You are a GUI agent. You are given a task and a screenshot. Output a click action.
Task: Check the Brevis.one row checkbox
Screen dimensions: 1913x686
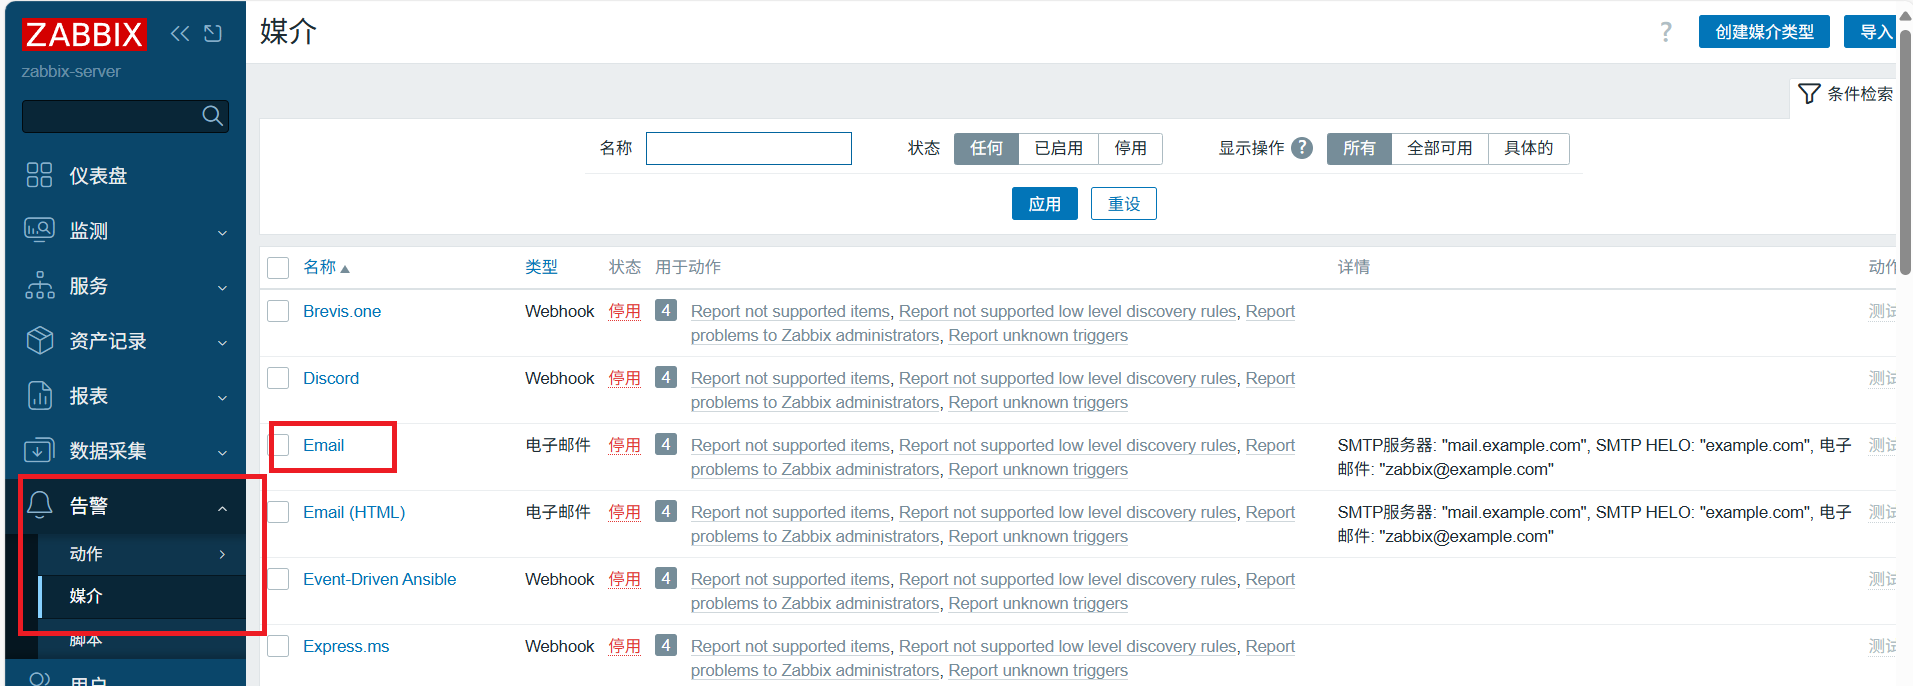tap(278, 311)
